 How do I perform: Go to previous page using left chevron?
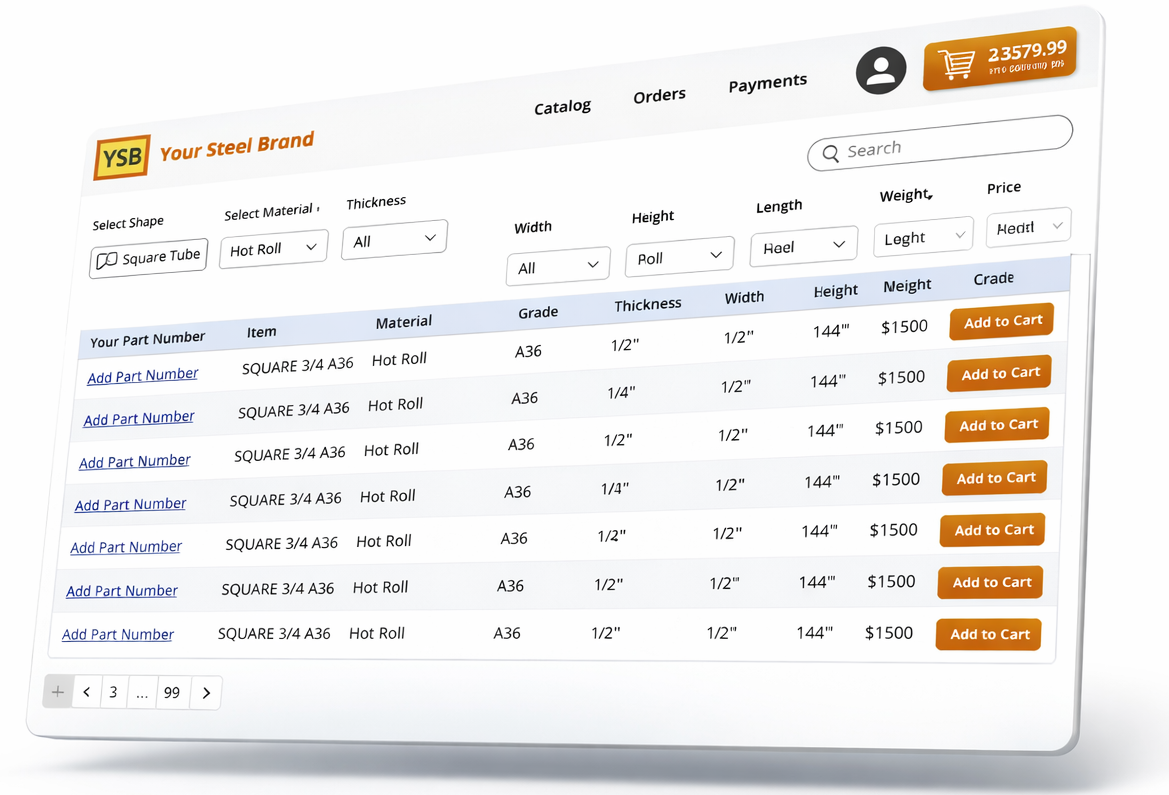[x=87, y=692]
